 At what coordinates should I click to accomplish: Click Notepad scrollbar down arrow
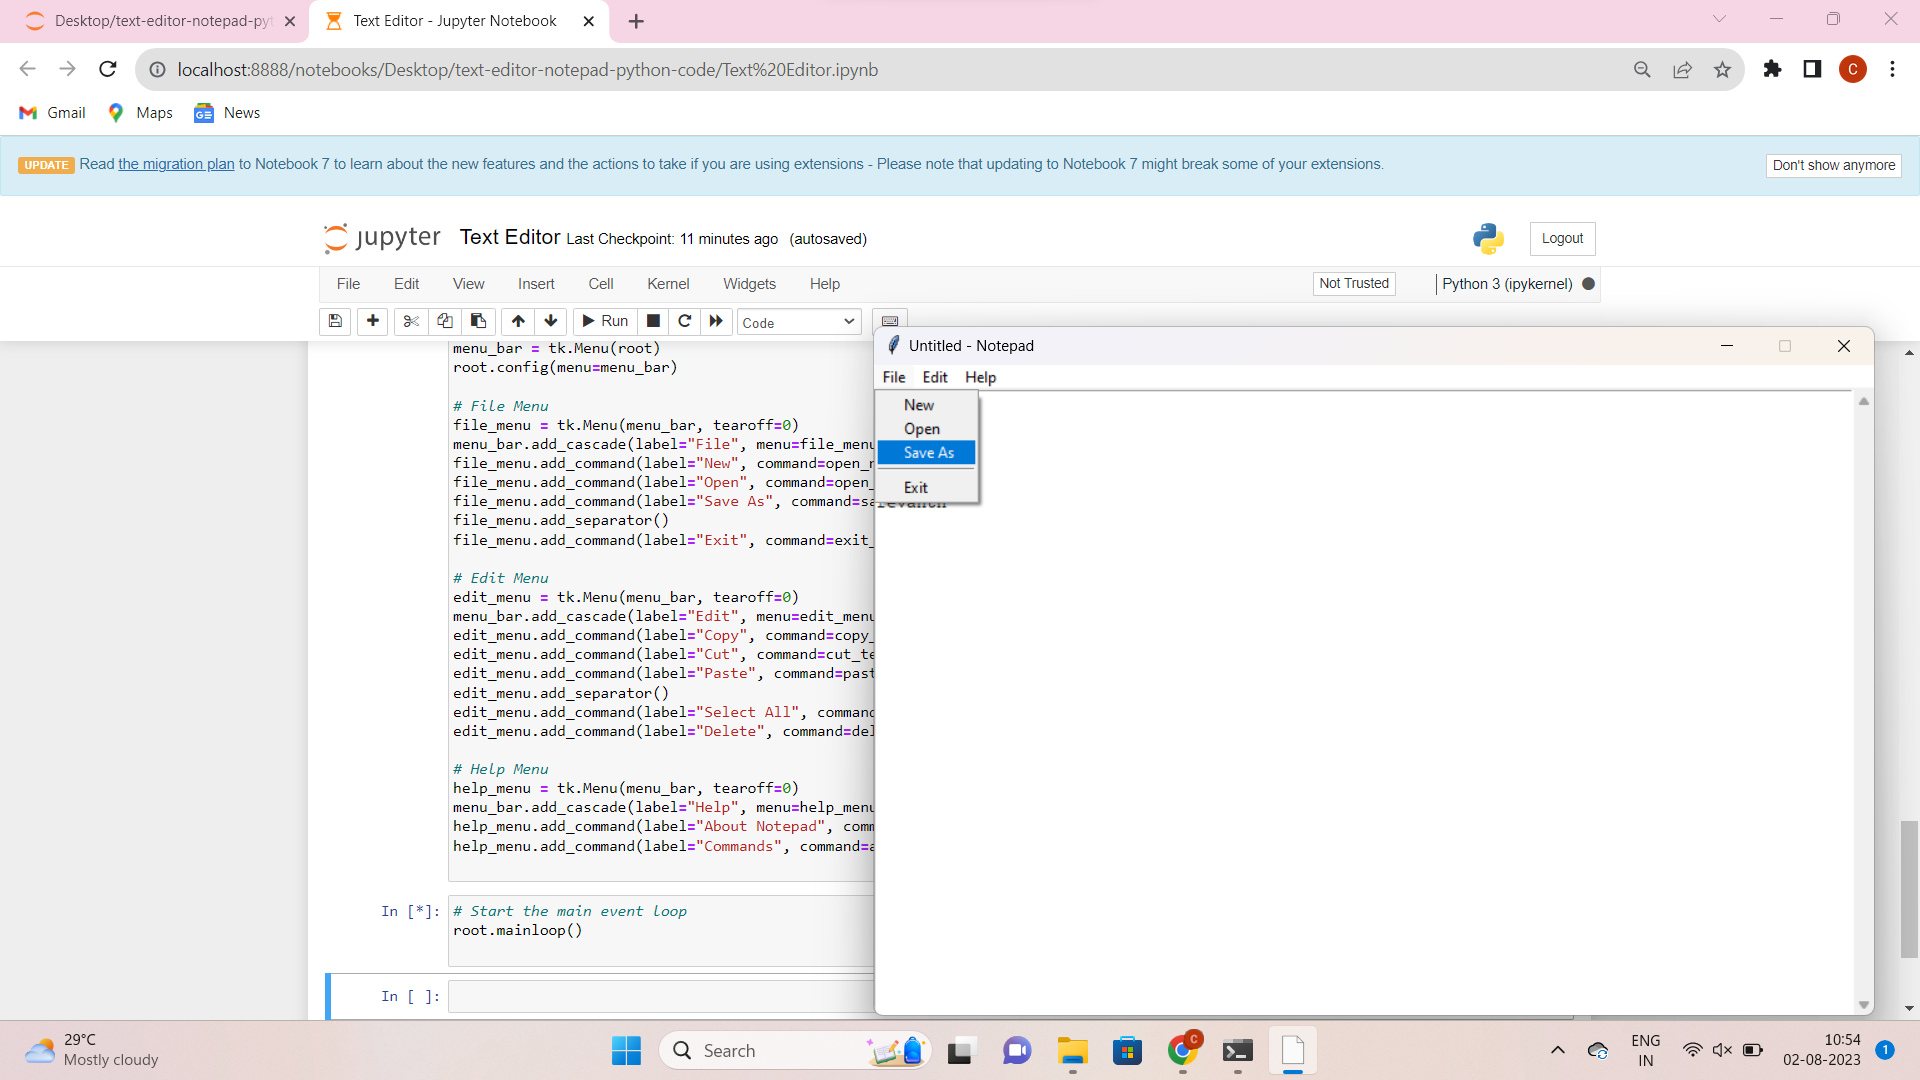[x=1863, y=1005]
